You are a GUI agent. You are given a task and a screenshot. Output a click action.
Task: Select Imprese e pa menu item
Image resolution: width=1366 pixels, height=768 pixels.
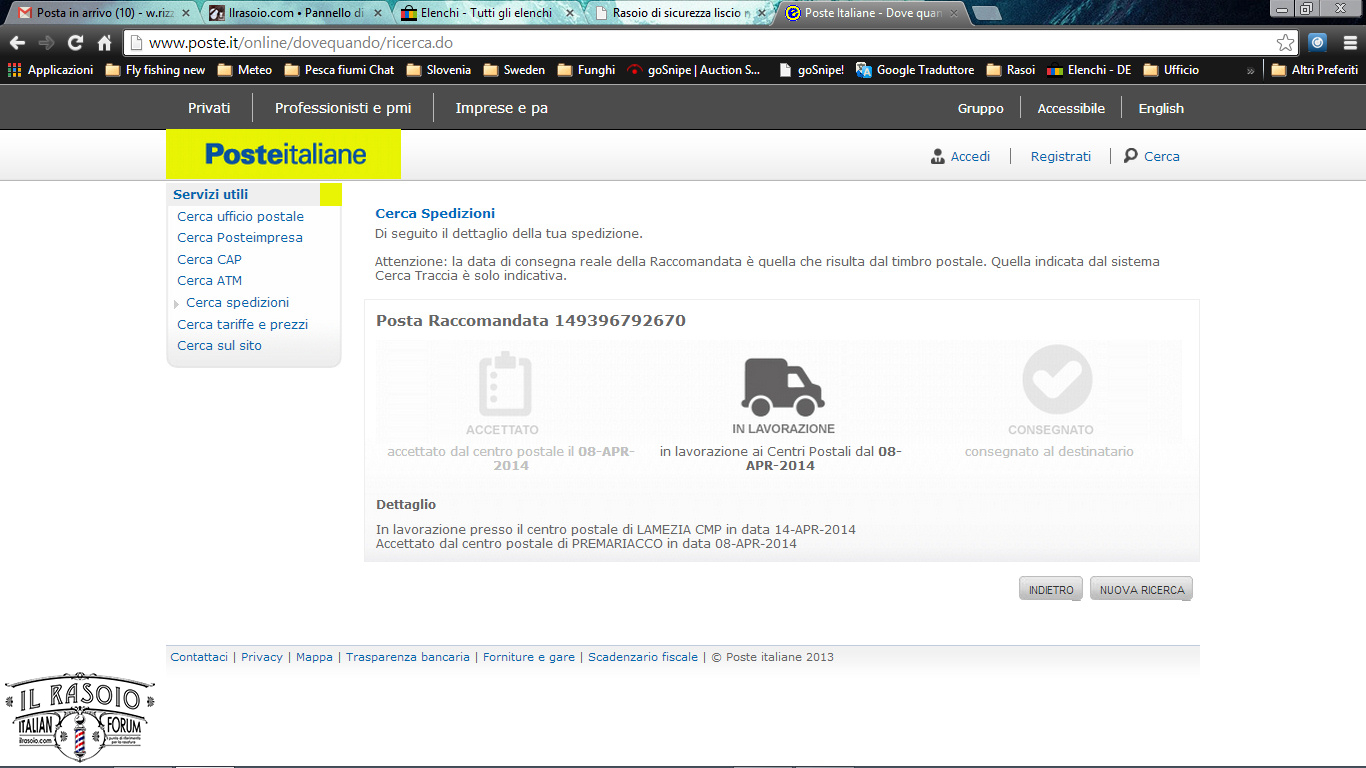click(501, 108)
